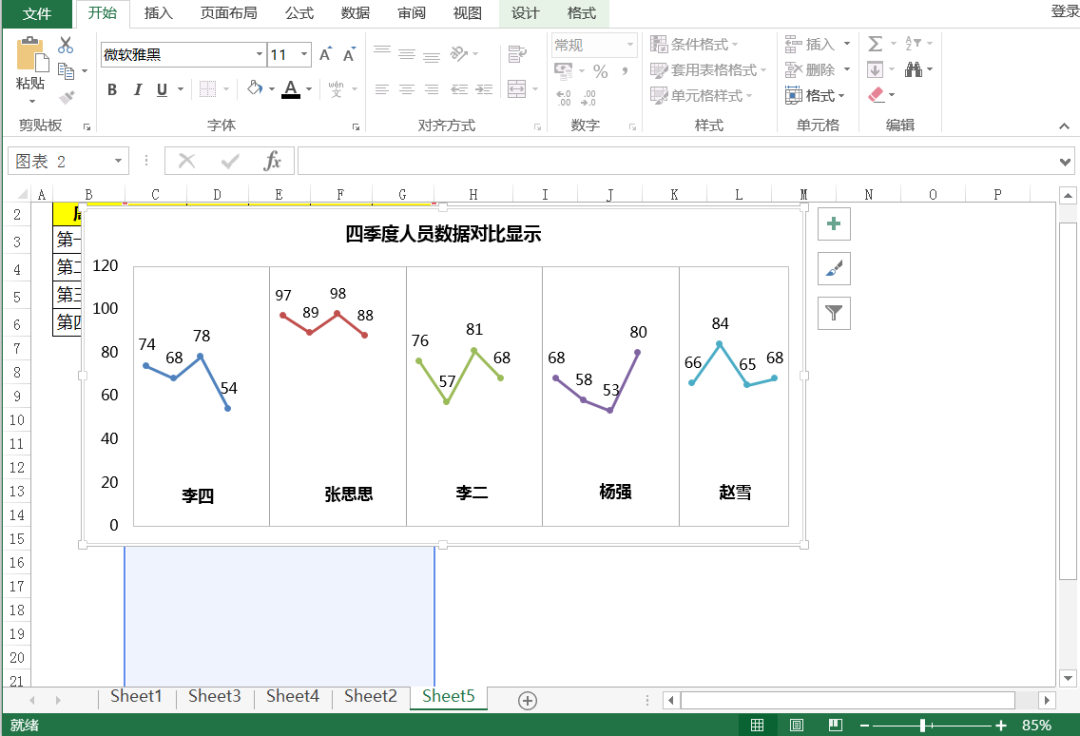1080x736 pixels.
Task: Click the comma style icon
Action: click(x=625, y=71)
